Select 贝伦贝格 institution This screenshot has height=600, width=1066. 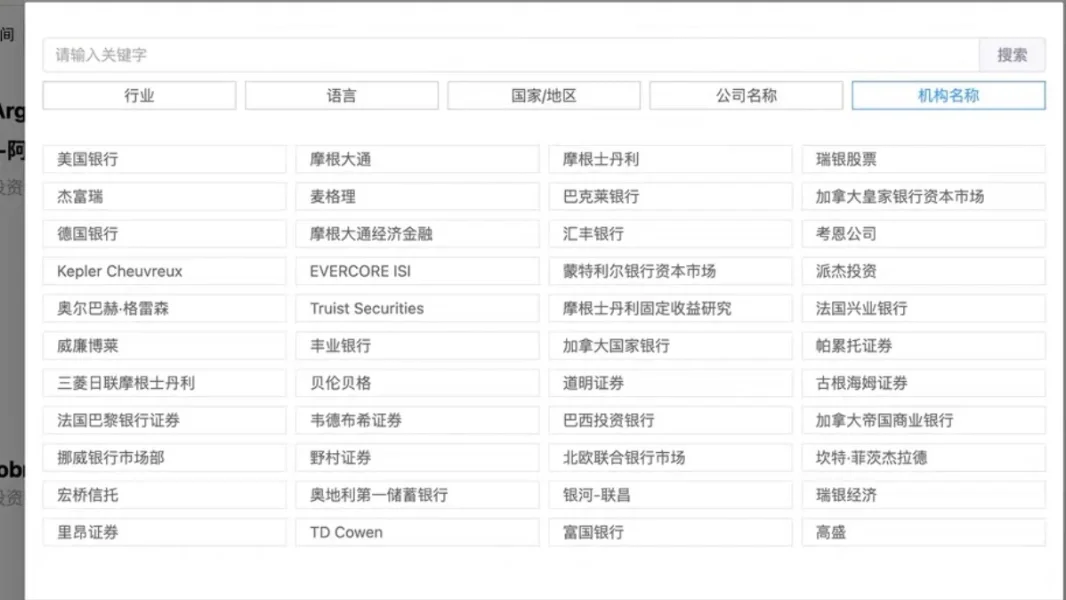pyautogui.click(x=417, y=383)
